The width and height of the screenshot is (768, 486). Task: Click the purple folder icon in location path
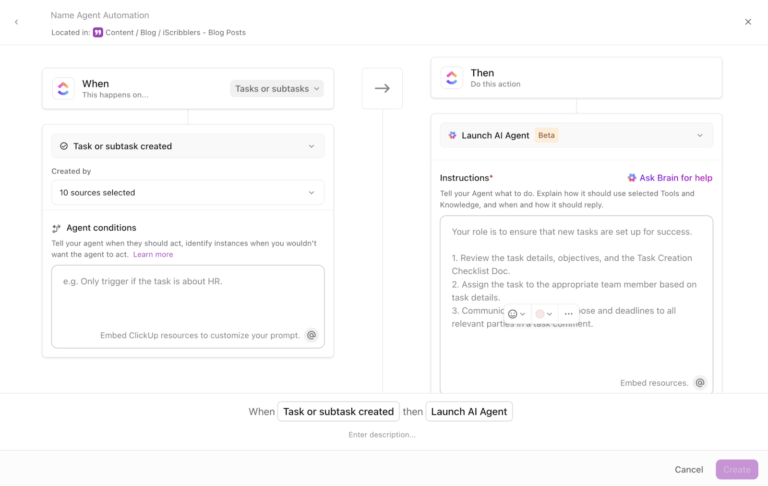[x=98, y=32]
